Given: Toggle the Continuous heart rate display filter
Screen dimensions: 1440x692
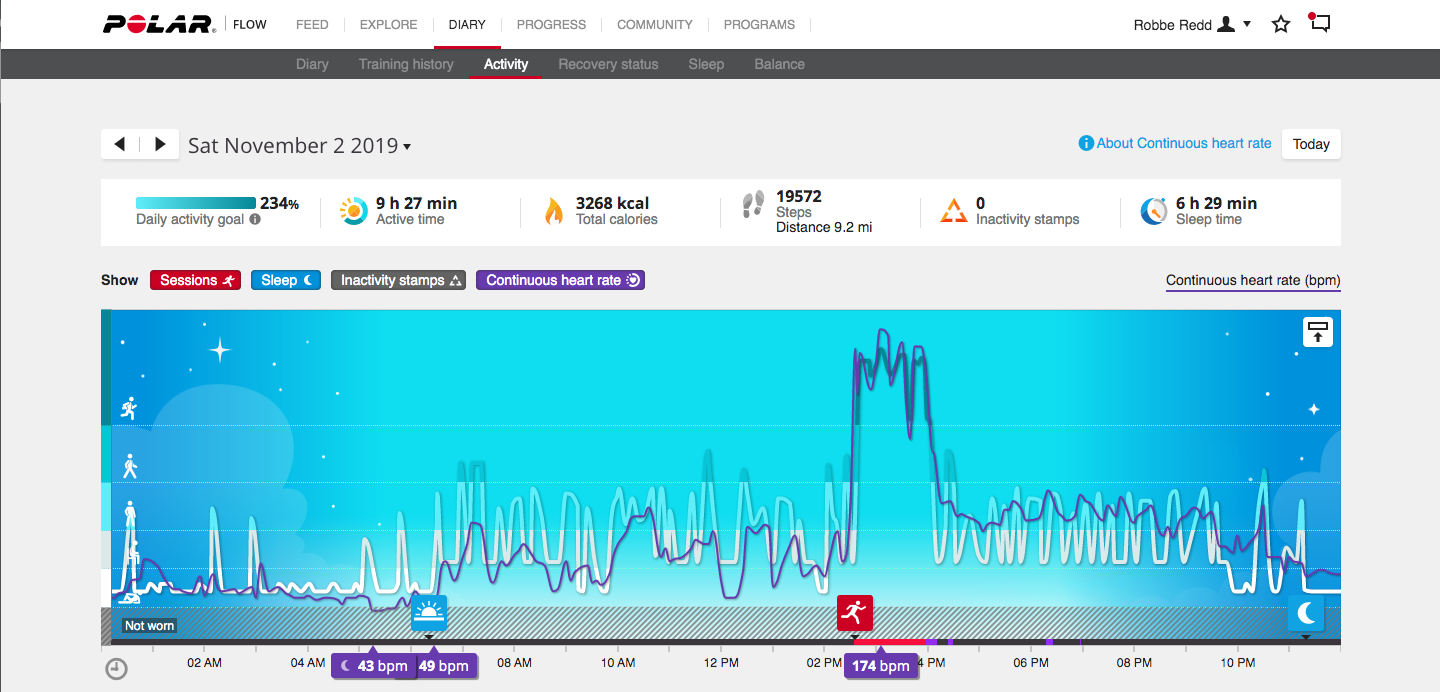Looking at the screenshot, I should (561, 280).
